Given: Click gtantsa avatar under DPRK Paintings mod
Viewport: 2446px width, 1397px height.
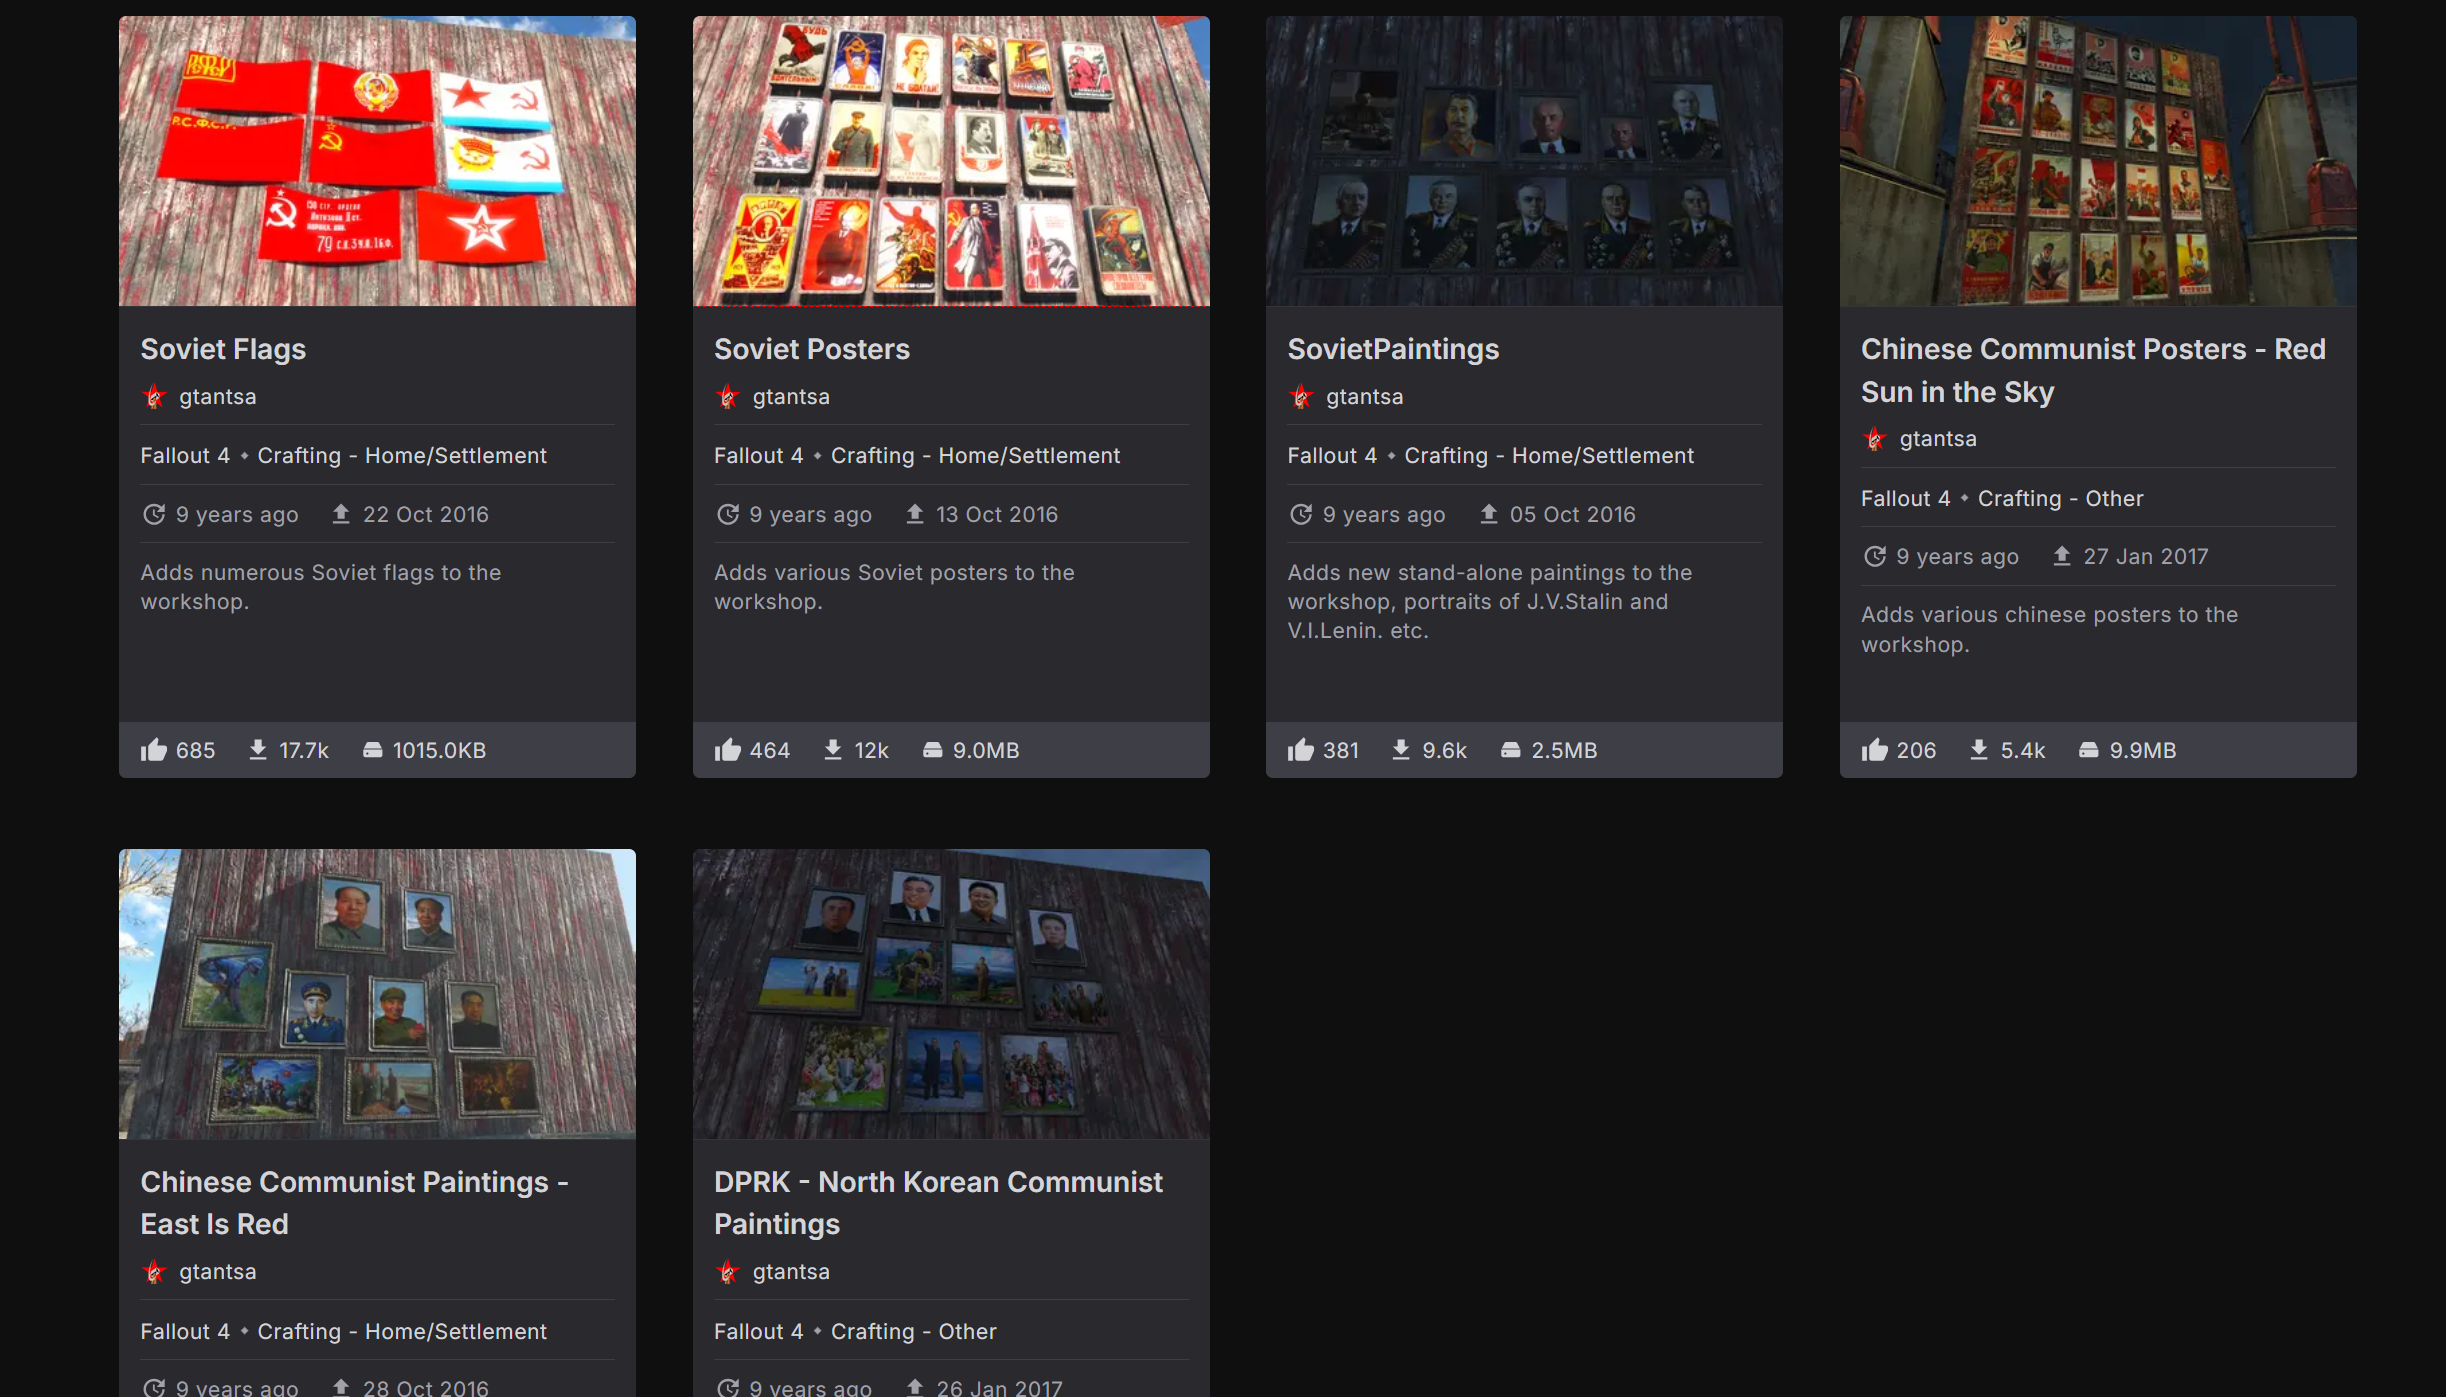Looking at the screenshot, I should pos(728,1272).
